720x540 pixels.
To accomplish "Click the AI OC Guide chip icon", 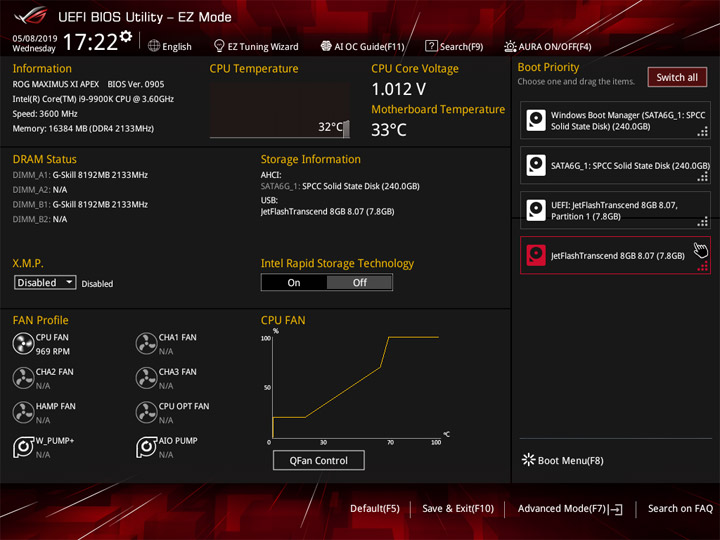I will click(x=326, y=46).
